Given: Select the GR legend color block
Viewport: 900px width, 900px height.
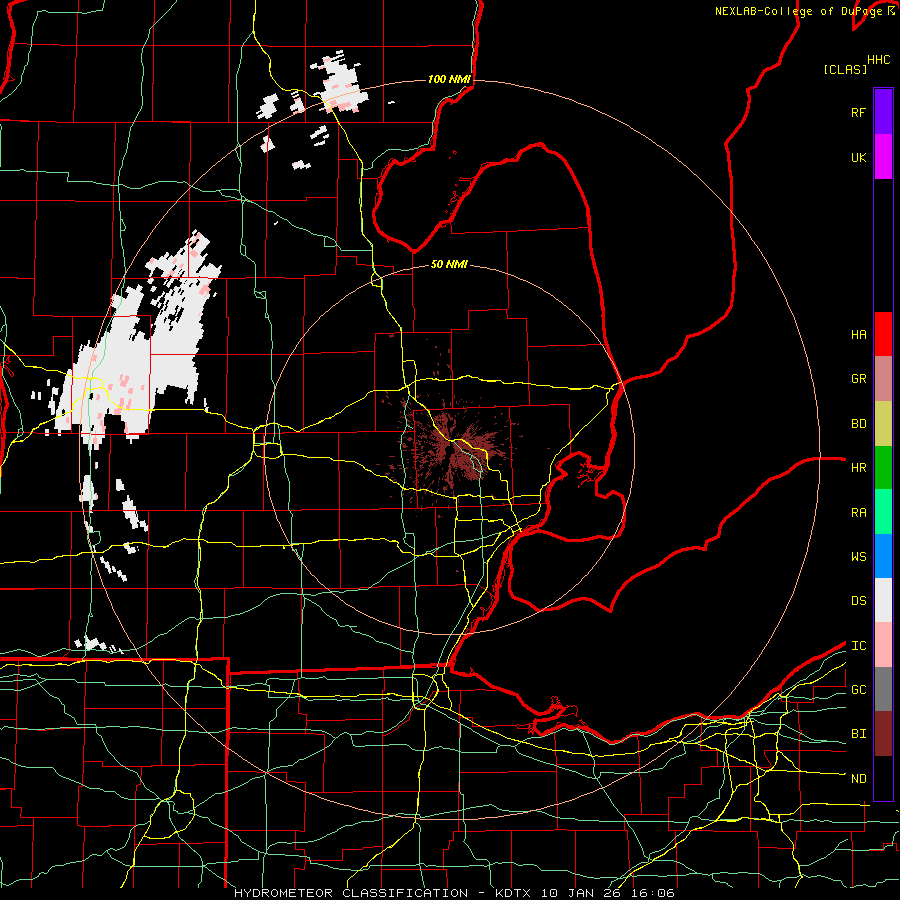Looking at the screenshot, I should point(883,378).
